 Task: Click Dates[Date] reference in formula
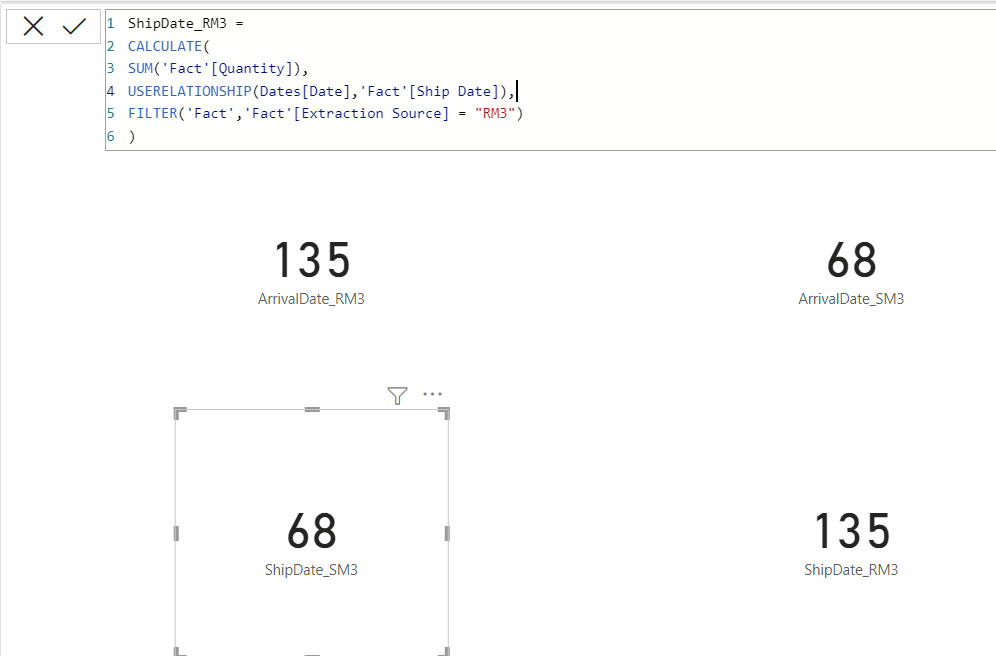(x=305, y=91)
